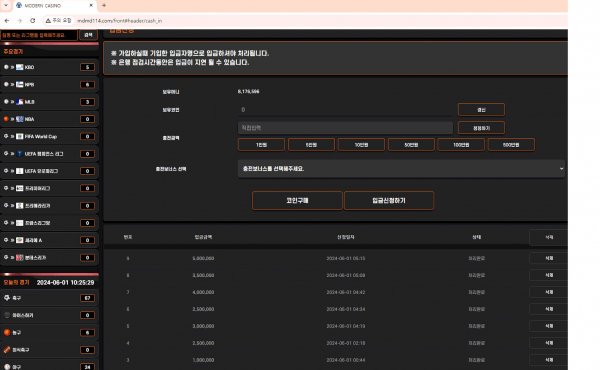This screenshot has height=370, width=600.
Task: Select the NBA basketball league
Action: tap(49, 119)
